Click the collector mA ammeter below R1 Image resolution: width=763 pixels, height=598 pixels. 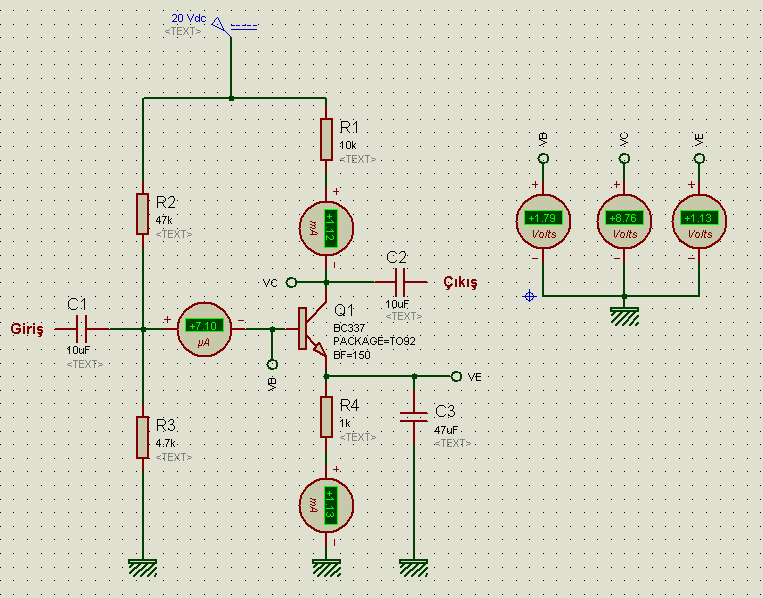click(327, 229)
